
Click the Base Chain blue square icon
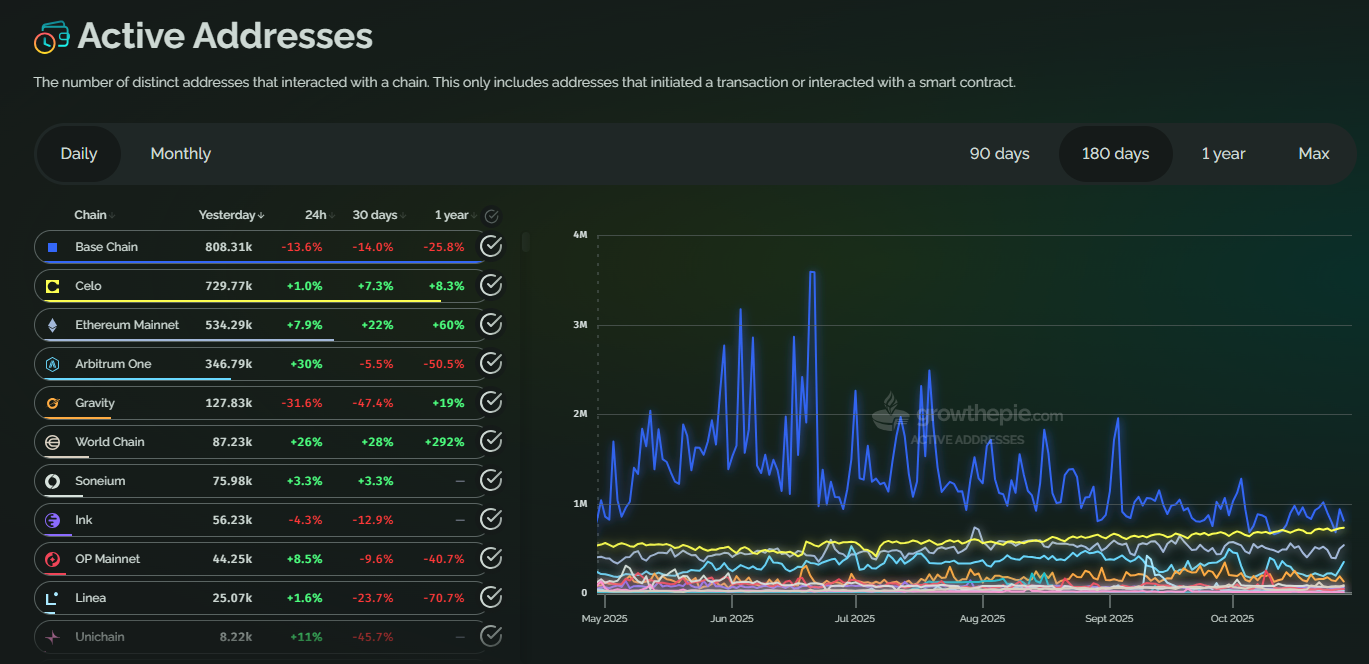click(53, 247)
